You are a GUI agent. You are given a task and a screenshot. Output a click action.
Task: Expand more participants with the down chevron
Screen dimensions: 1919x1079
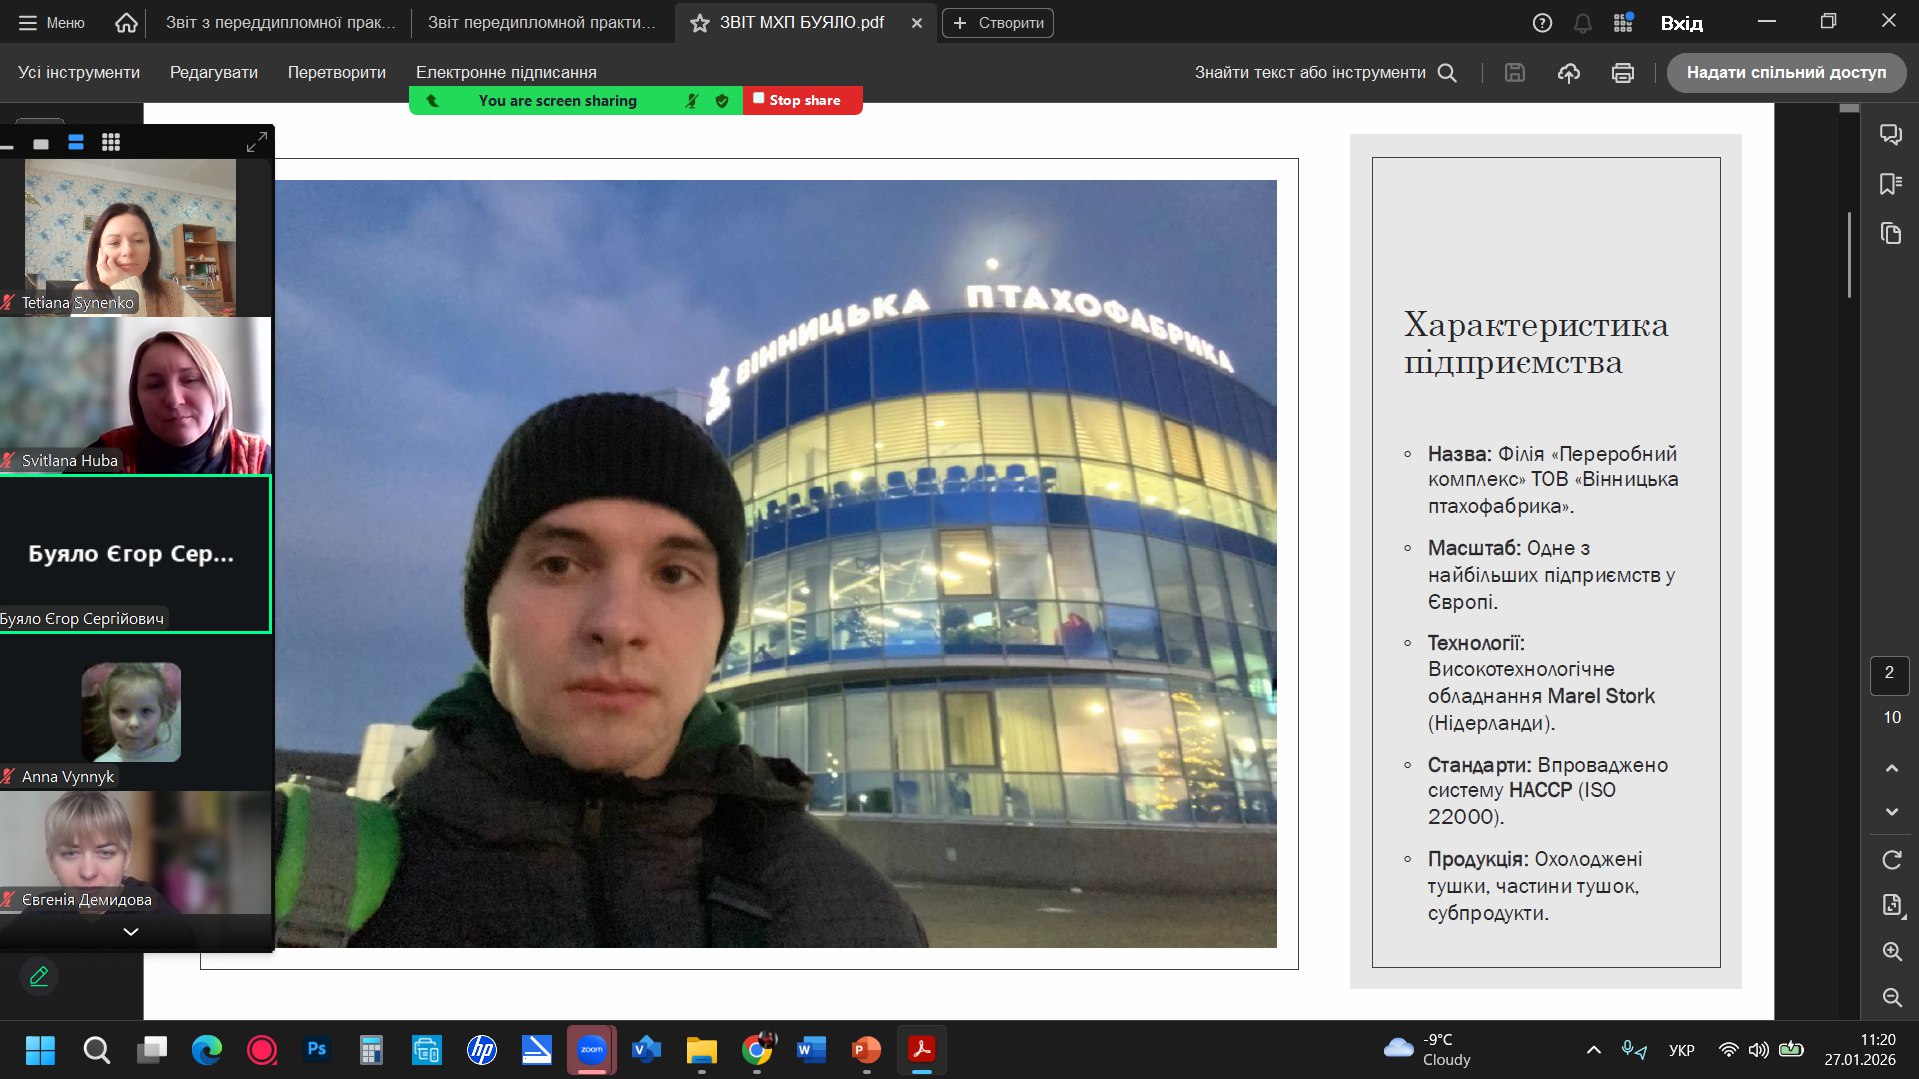point(130,932)
